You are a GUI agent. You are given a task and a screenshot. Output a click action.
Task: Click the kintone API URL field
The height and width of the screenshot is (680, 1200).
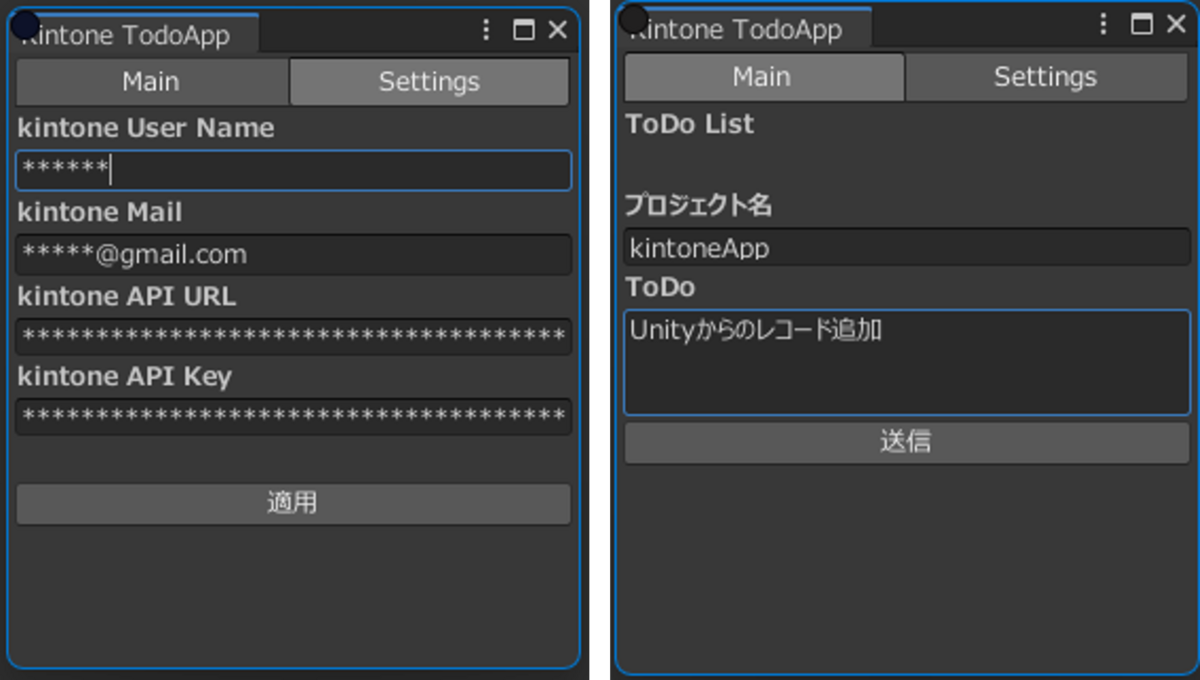tap(293, 337)
